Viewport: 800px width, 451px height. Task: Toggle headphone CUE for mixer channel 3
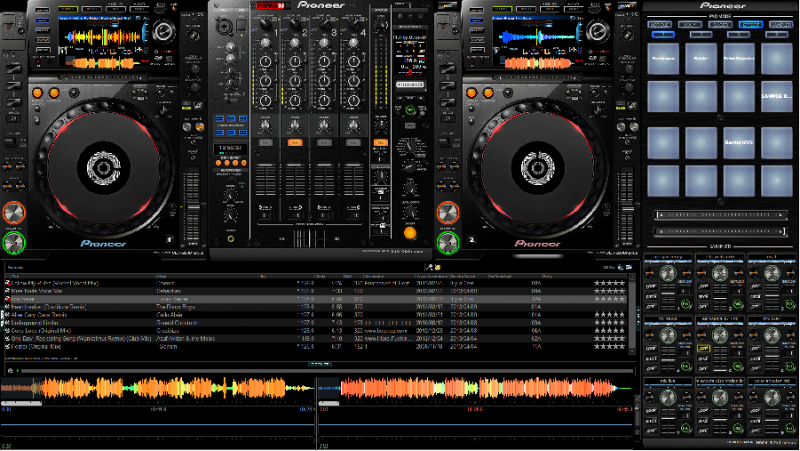tap(324, 143)
